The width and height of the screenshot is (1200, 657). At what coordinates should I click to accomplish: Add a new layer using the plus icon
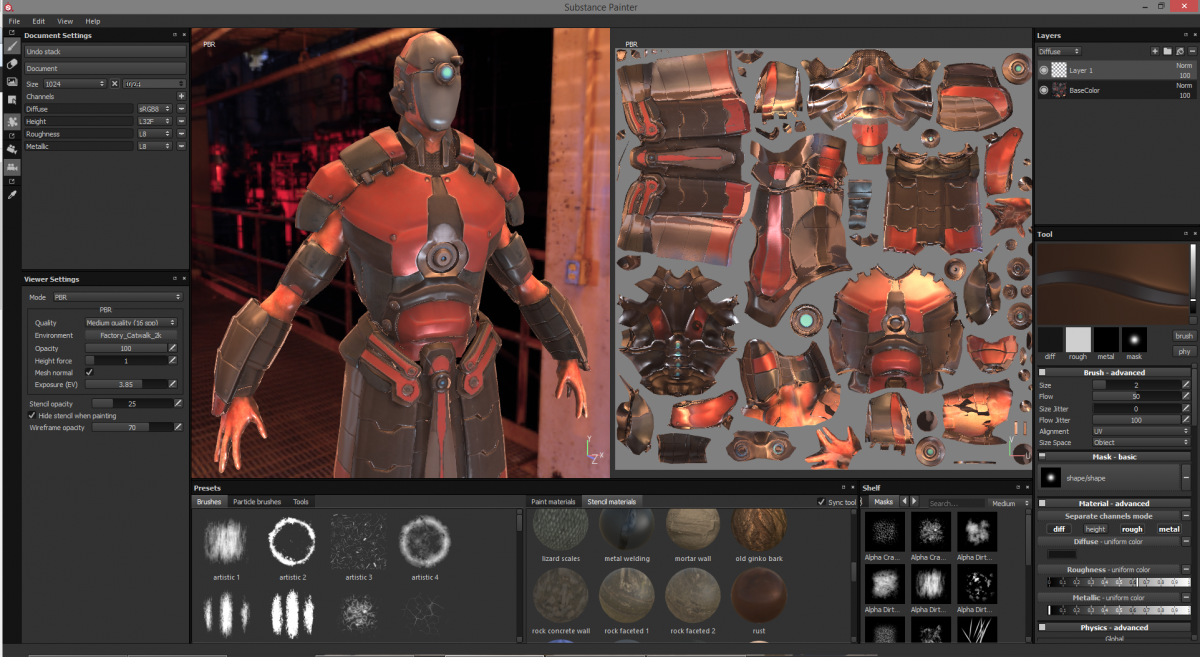point(1155,50)
